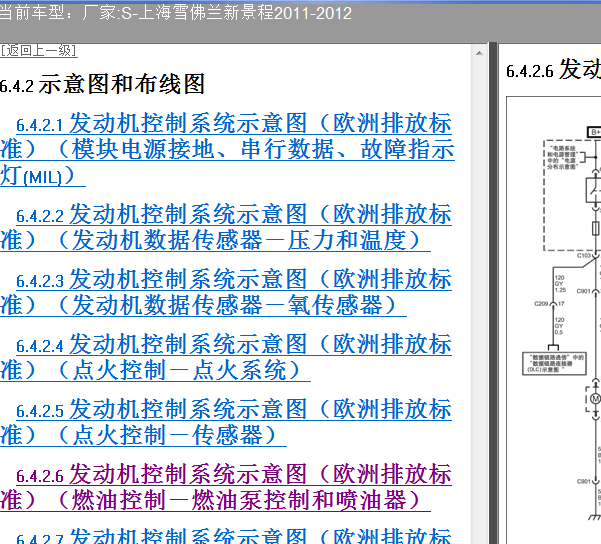The width and height of the screenshot is (601, 544).
Task: Click the C103 connector label in diagram
Action: [x=584, y=255]
